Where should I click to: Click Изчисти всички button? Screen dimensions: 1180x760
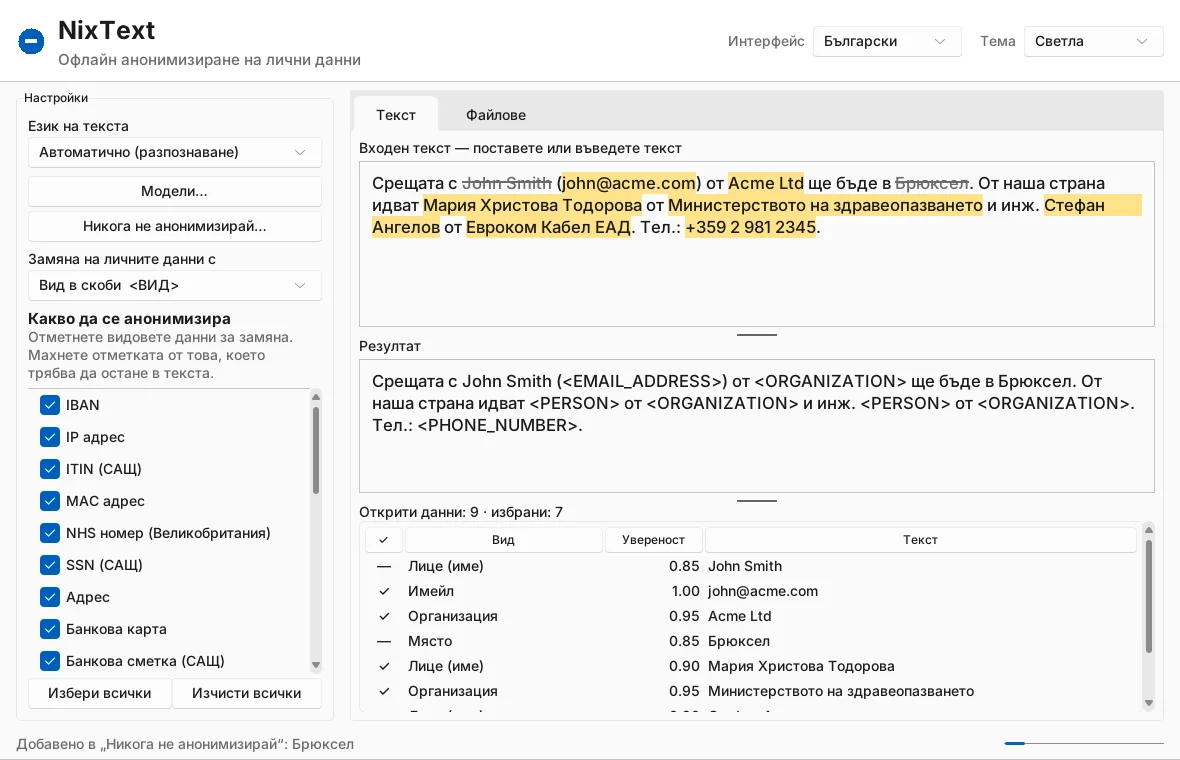click(247, 693)
